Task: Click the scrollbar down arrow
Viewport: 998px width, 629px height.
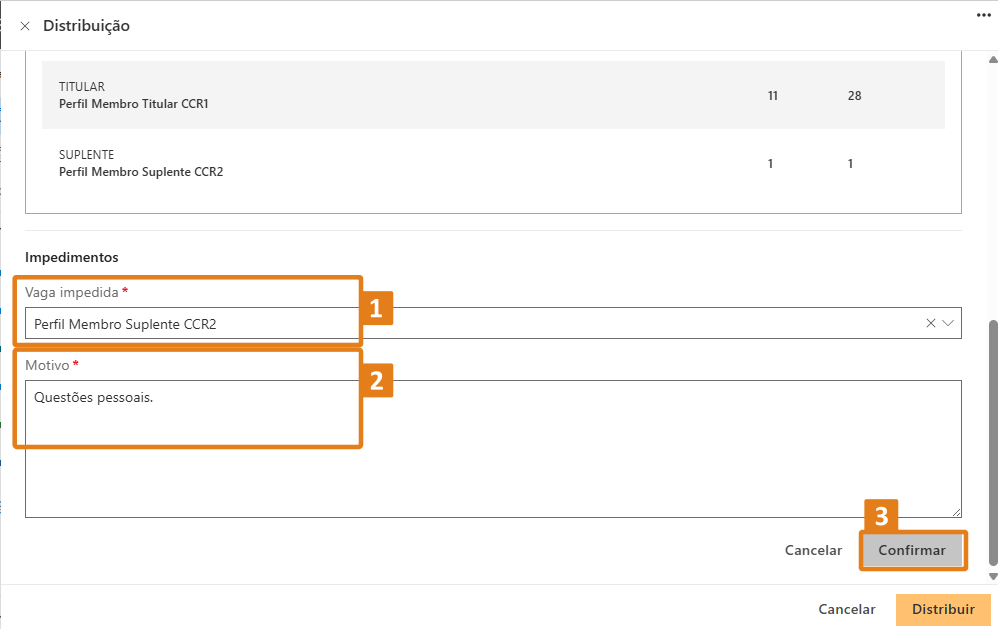Action: pyautogui.click(x=992, y=576)
